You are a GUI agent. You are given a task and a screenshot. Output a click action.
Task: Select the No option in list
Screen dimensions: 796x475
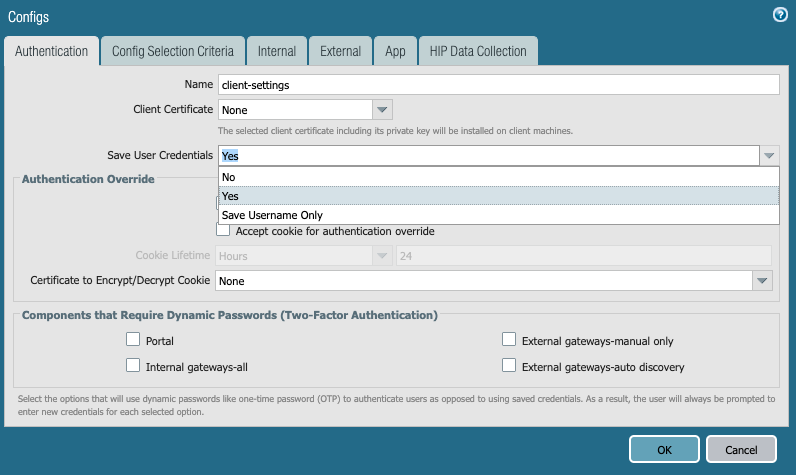click(x=498, y=177)
